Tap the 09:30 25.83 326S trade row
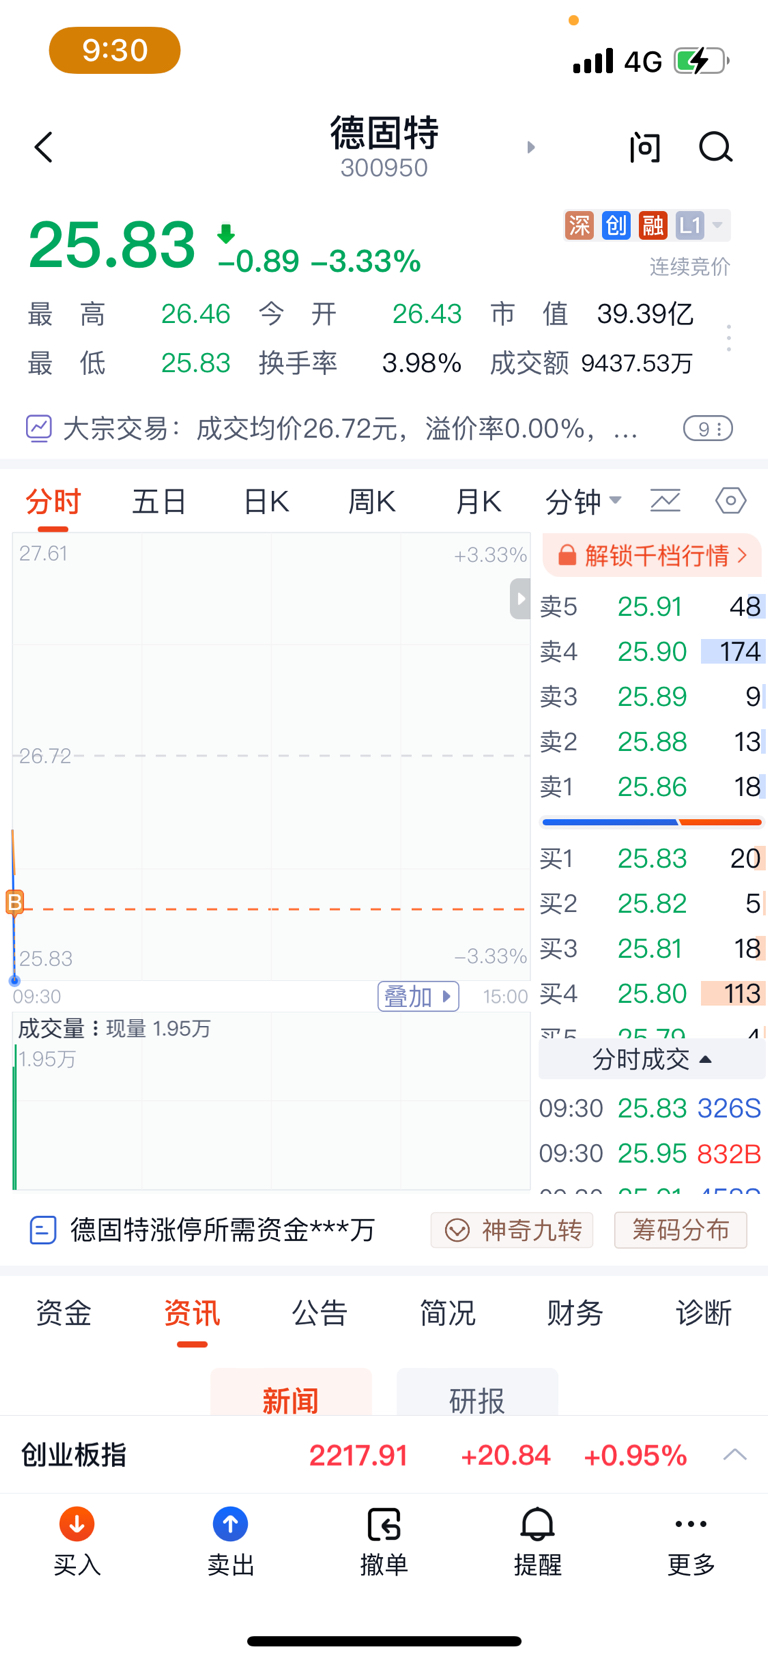 [650, 1108]
